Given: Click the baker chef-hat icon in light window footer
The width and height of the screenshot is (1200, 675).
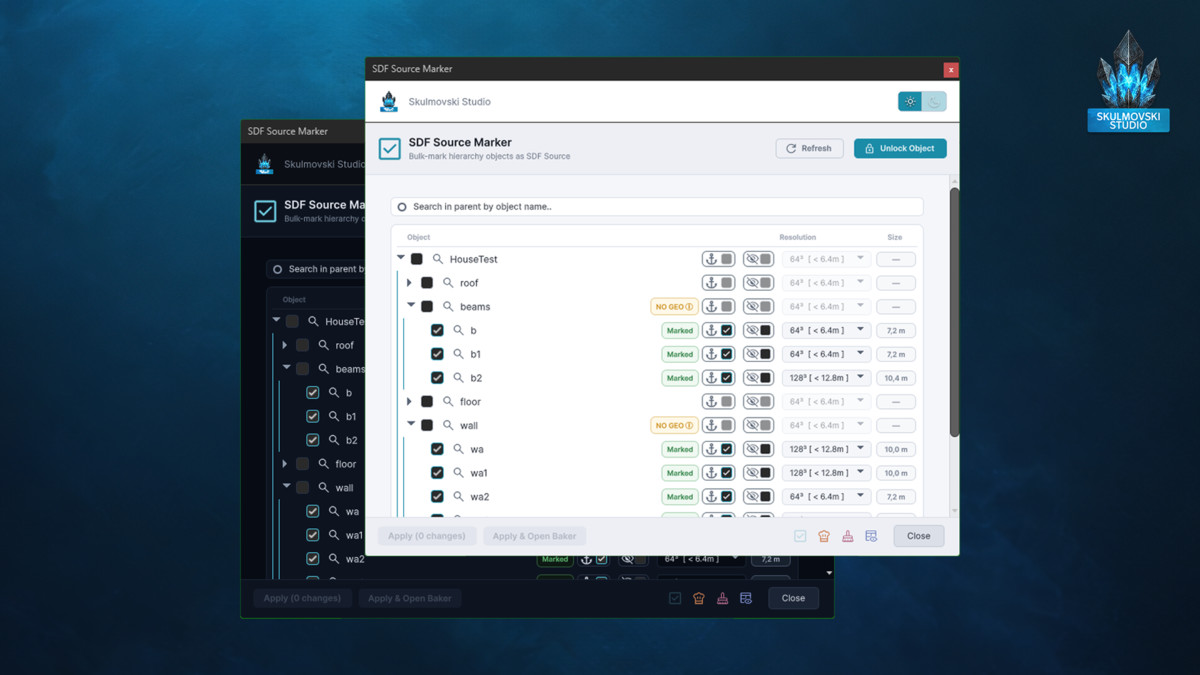Looking at the screenshot, I should (824, 536).
